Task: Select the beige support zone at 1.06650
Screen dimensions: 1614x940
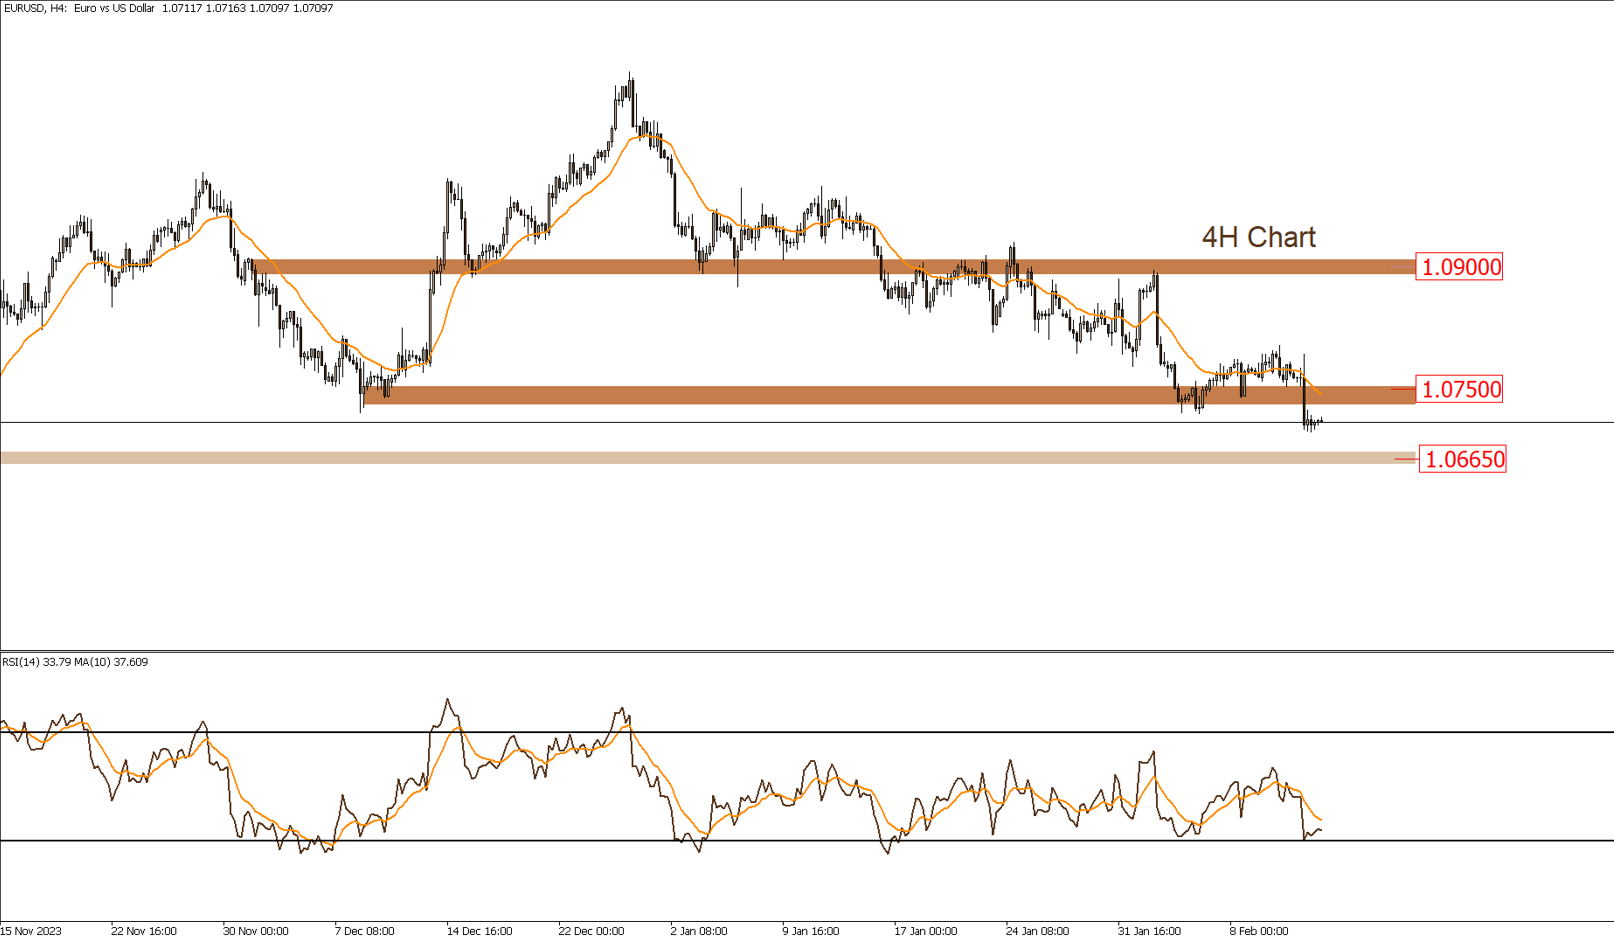Action: 700,457
